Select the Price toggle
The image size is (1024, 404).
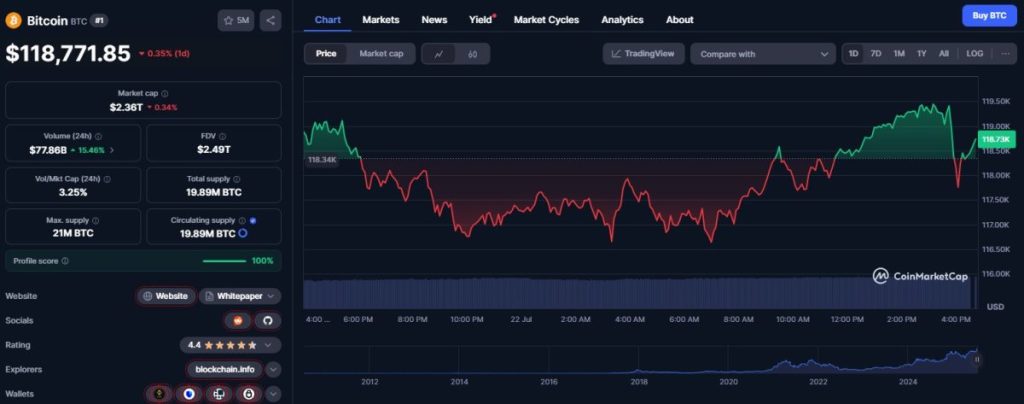pyautogui.click(x=326, y=54)
